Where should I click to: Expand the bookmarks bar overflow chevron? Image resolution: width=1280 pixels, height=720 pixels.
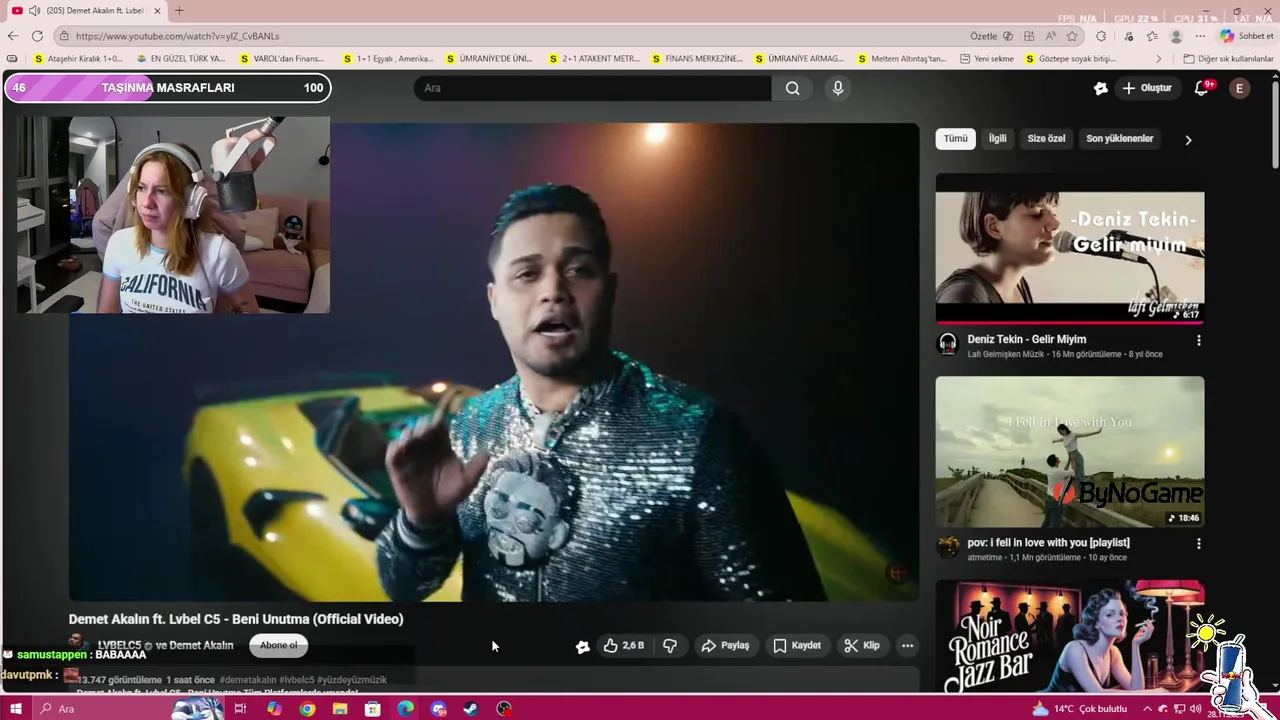tap(1159, 59)
